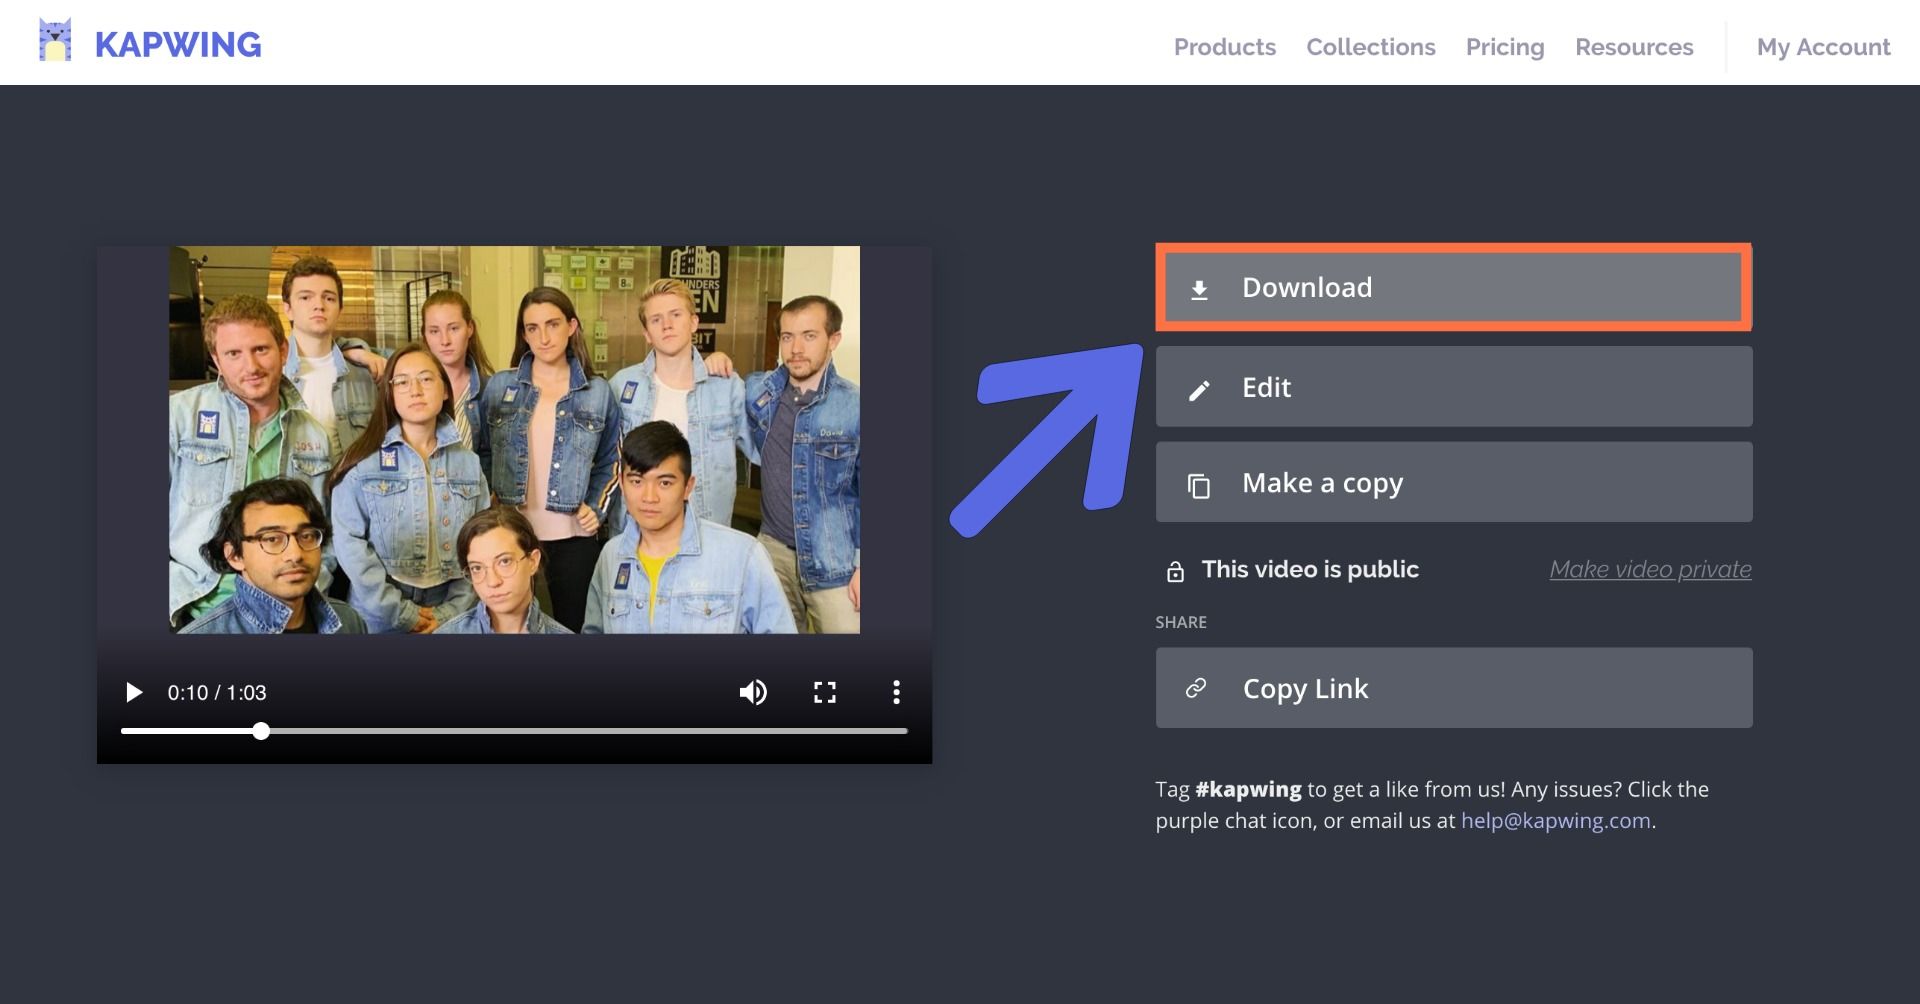This screenshot has height=1004, width=1920.
Task: Click the chain link icon for Copy Link
Action: 1196,688
